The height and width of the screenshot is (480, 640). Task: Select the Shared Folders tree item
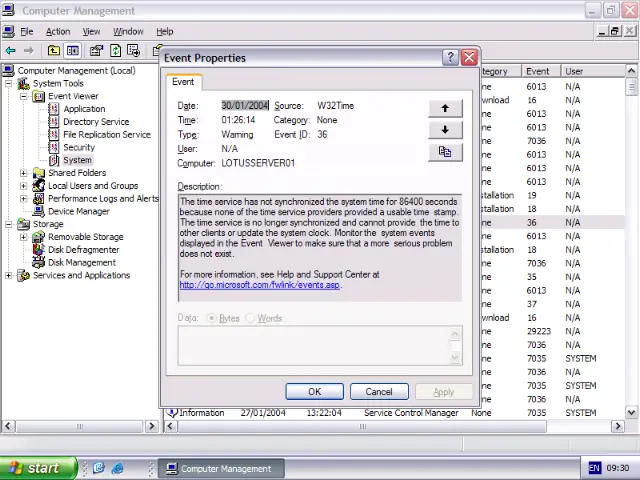pyautogui.click(x=77, y=173)
